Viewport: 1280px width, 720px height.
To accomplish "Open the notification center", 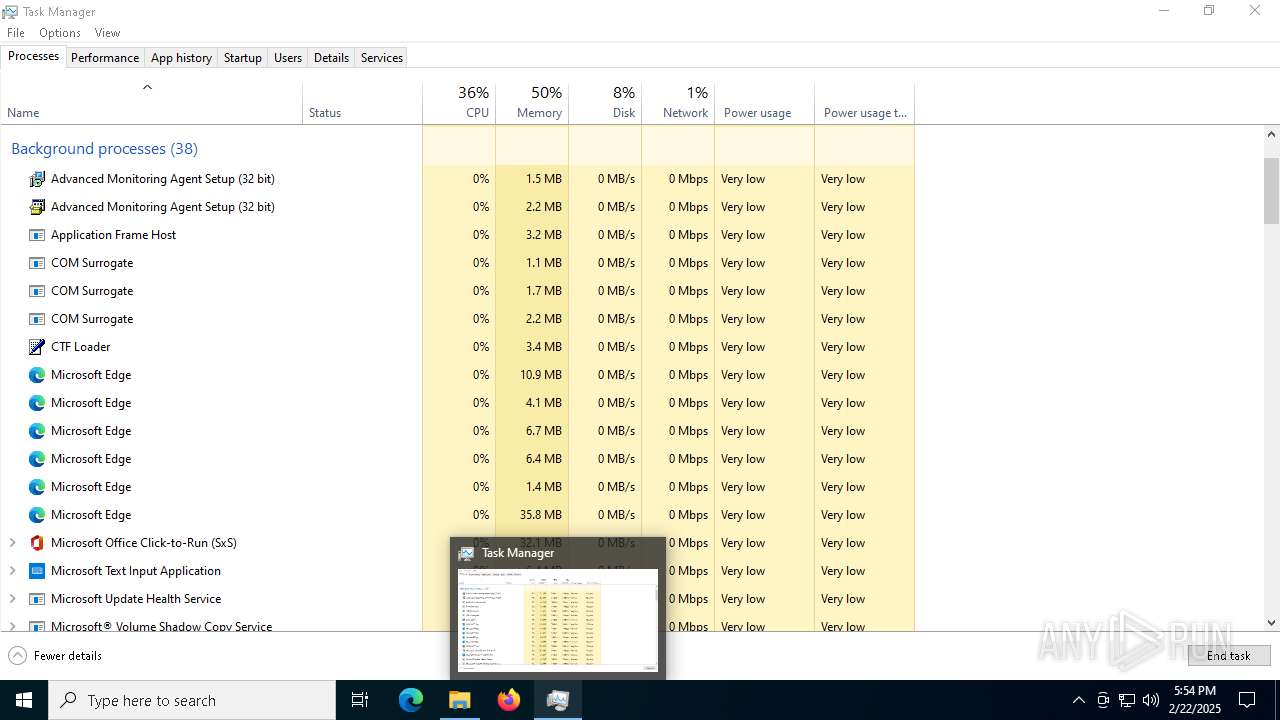I will click(1247, 700).
